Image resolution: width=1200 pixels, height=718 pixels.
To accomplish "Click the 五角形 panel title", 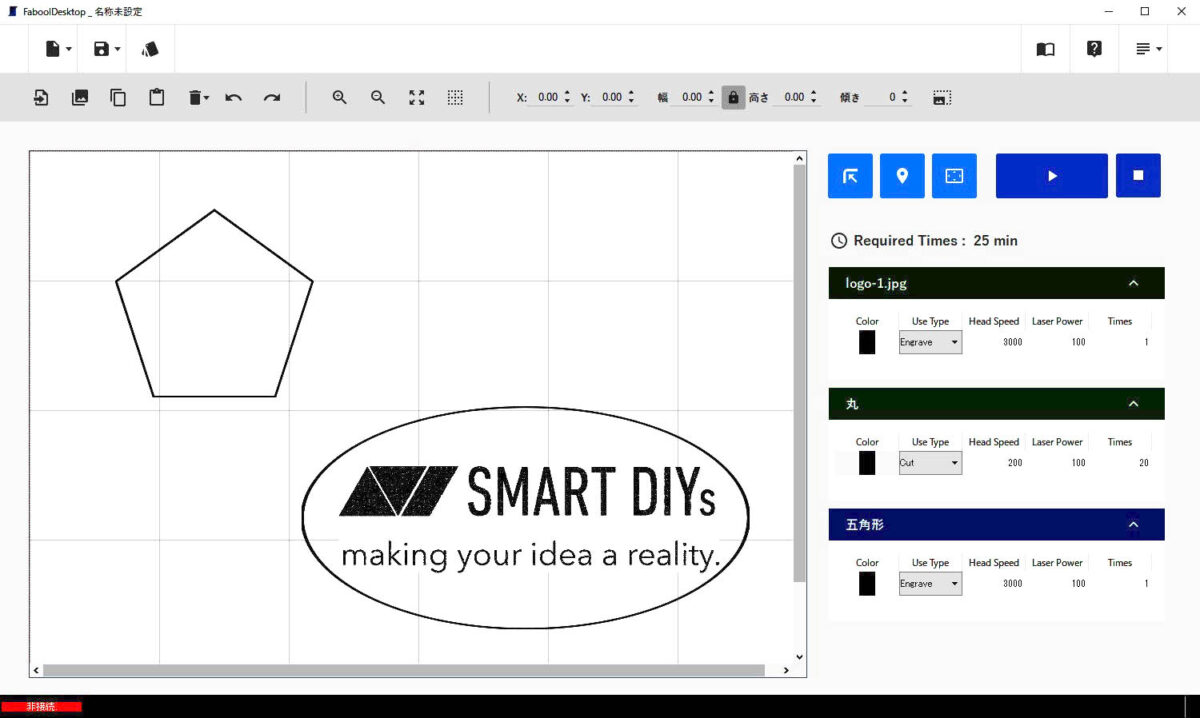I will [865, 524].
